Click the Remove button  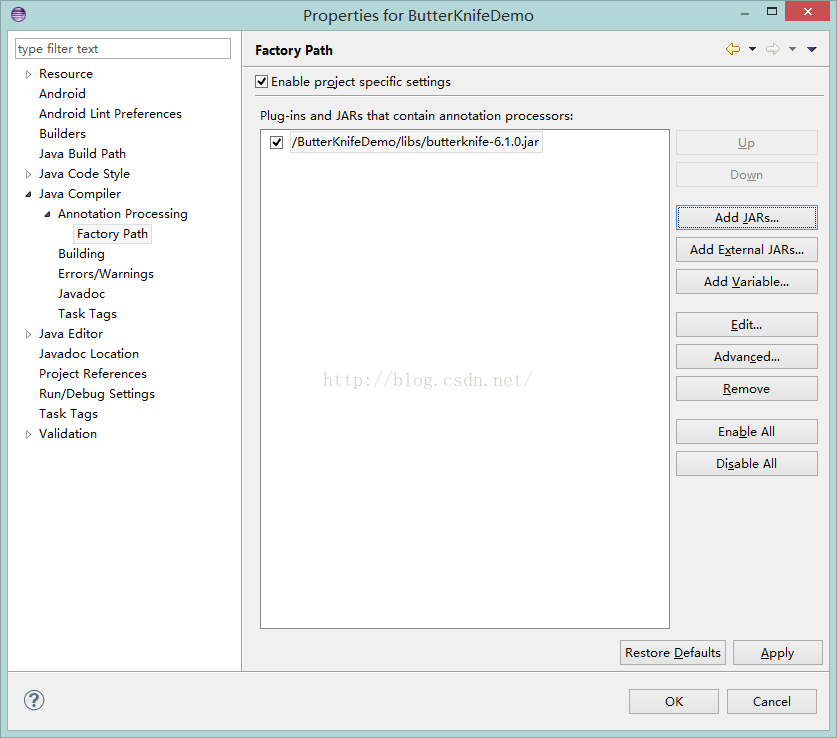point(747,389)
